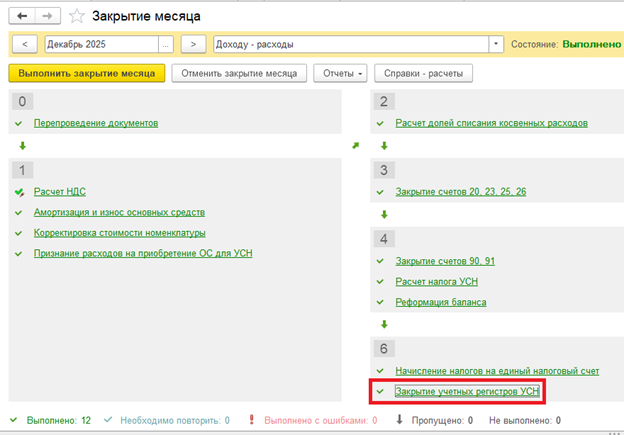Open Амортизация и износ основных средств

[x=119, y=213]
